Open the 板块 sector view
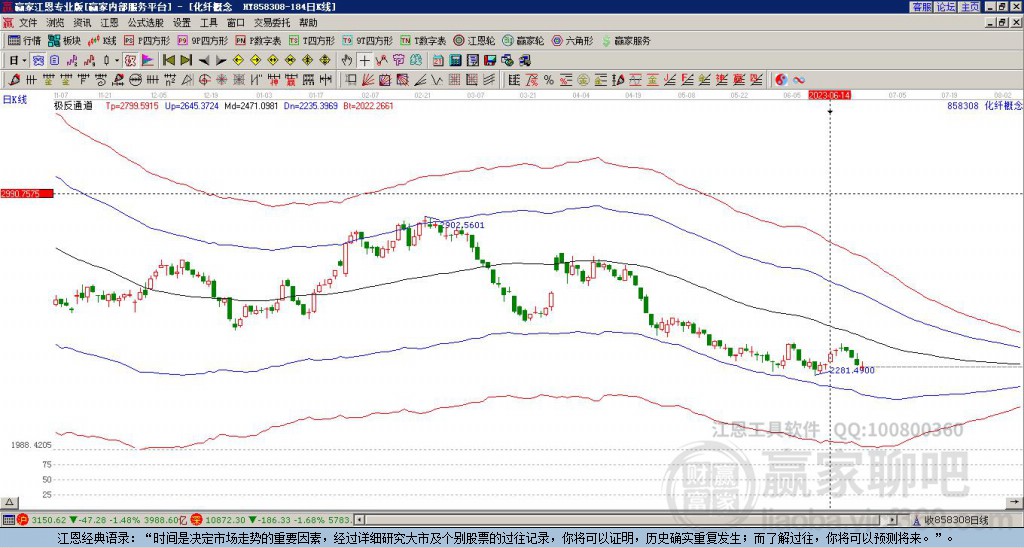1024x548 pixels. point(64,40)
